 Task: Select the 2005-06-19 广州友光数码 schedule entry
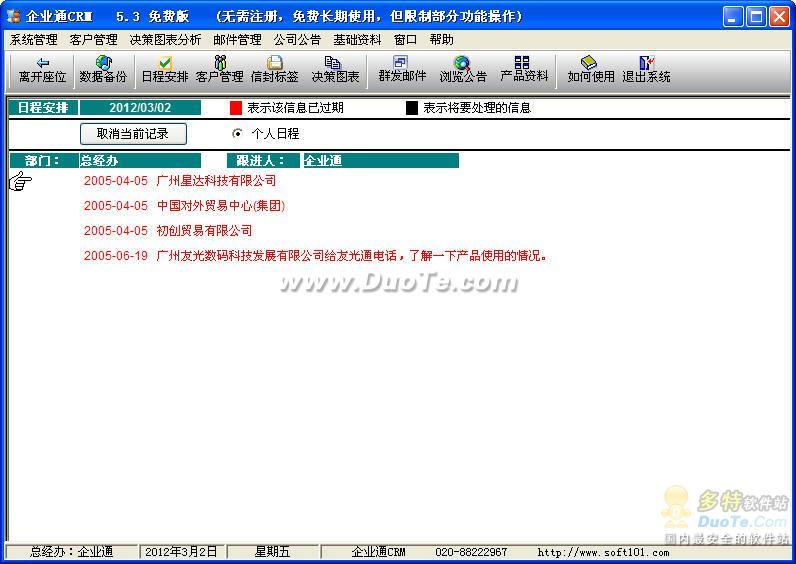tap(315, 255)
